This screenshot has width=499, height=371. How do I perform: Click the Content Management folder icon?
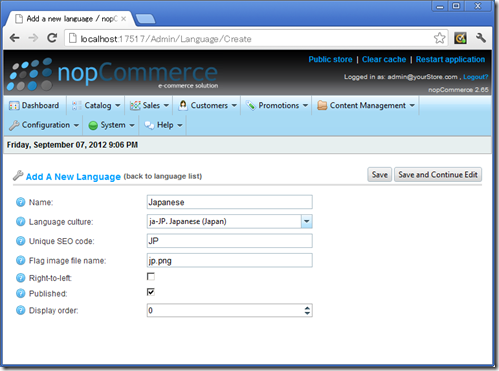click(x=322, y=105)
